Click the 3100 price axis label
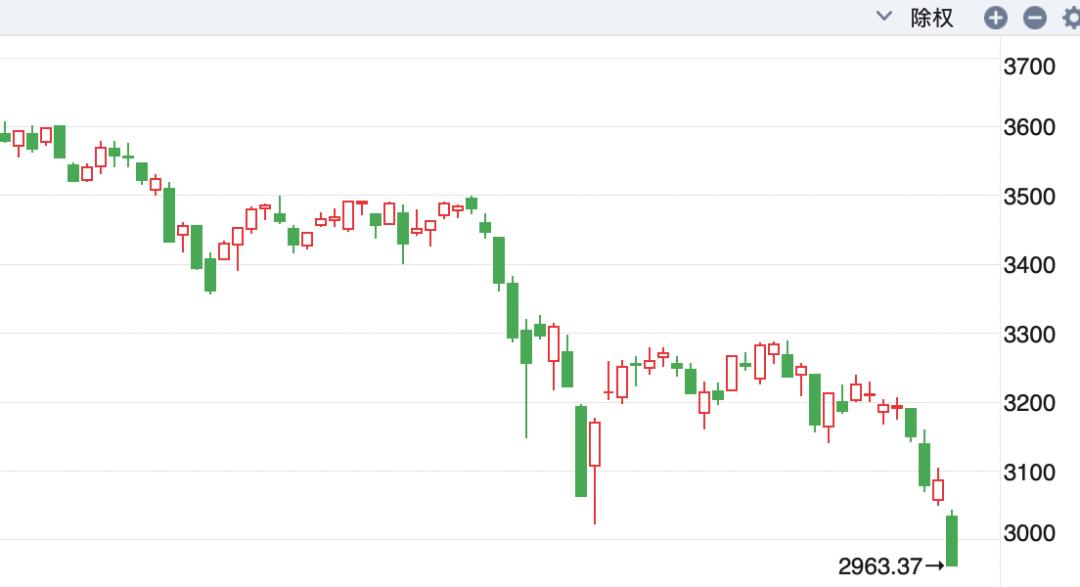 point(1029,472)
